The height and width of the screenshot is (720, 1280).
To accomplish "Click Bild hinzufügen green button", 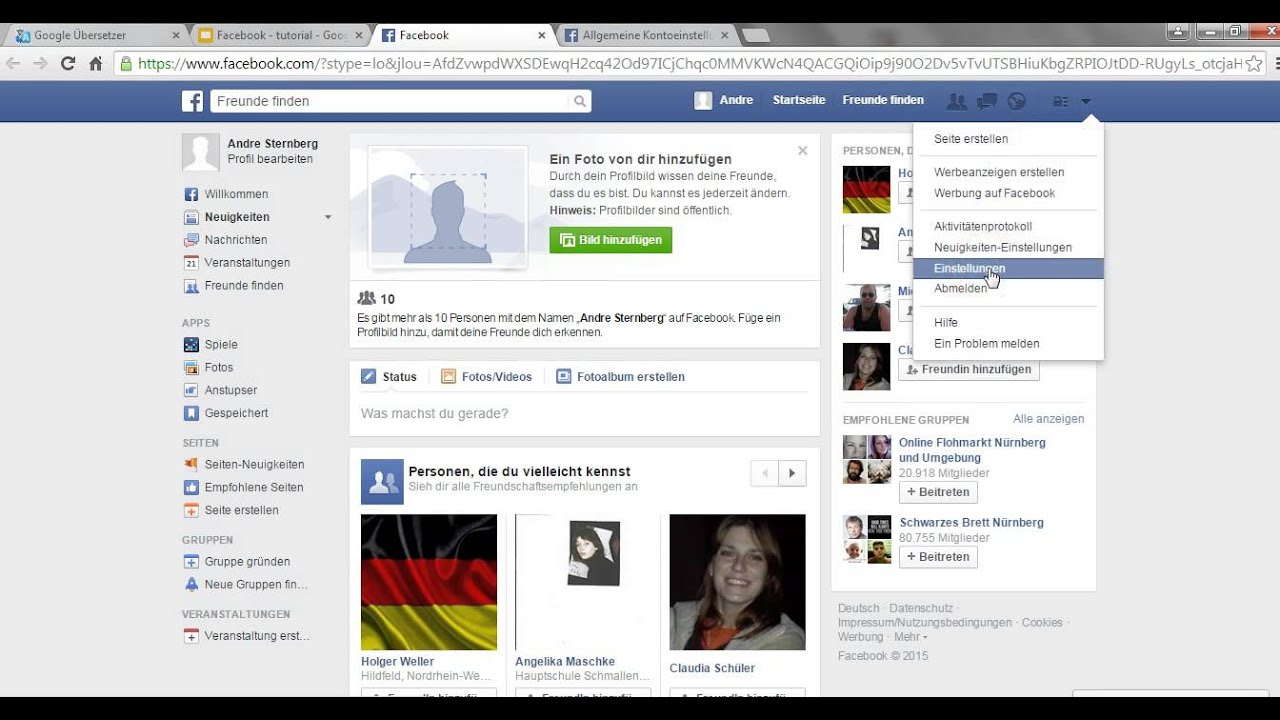I will (611, 240).
